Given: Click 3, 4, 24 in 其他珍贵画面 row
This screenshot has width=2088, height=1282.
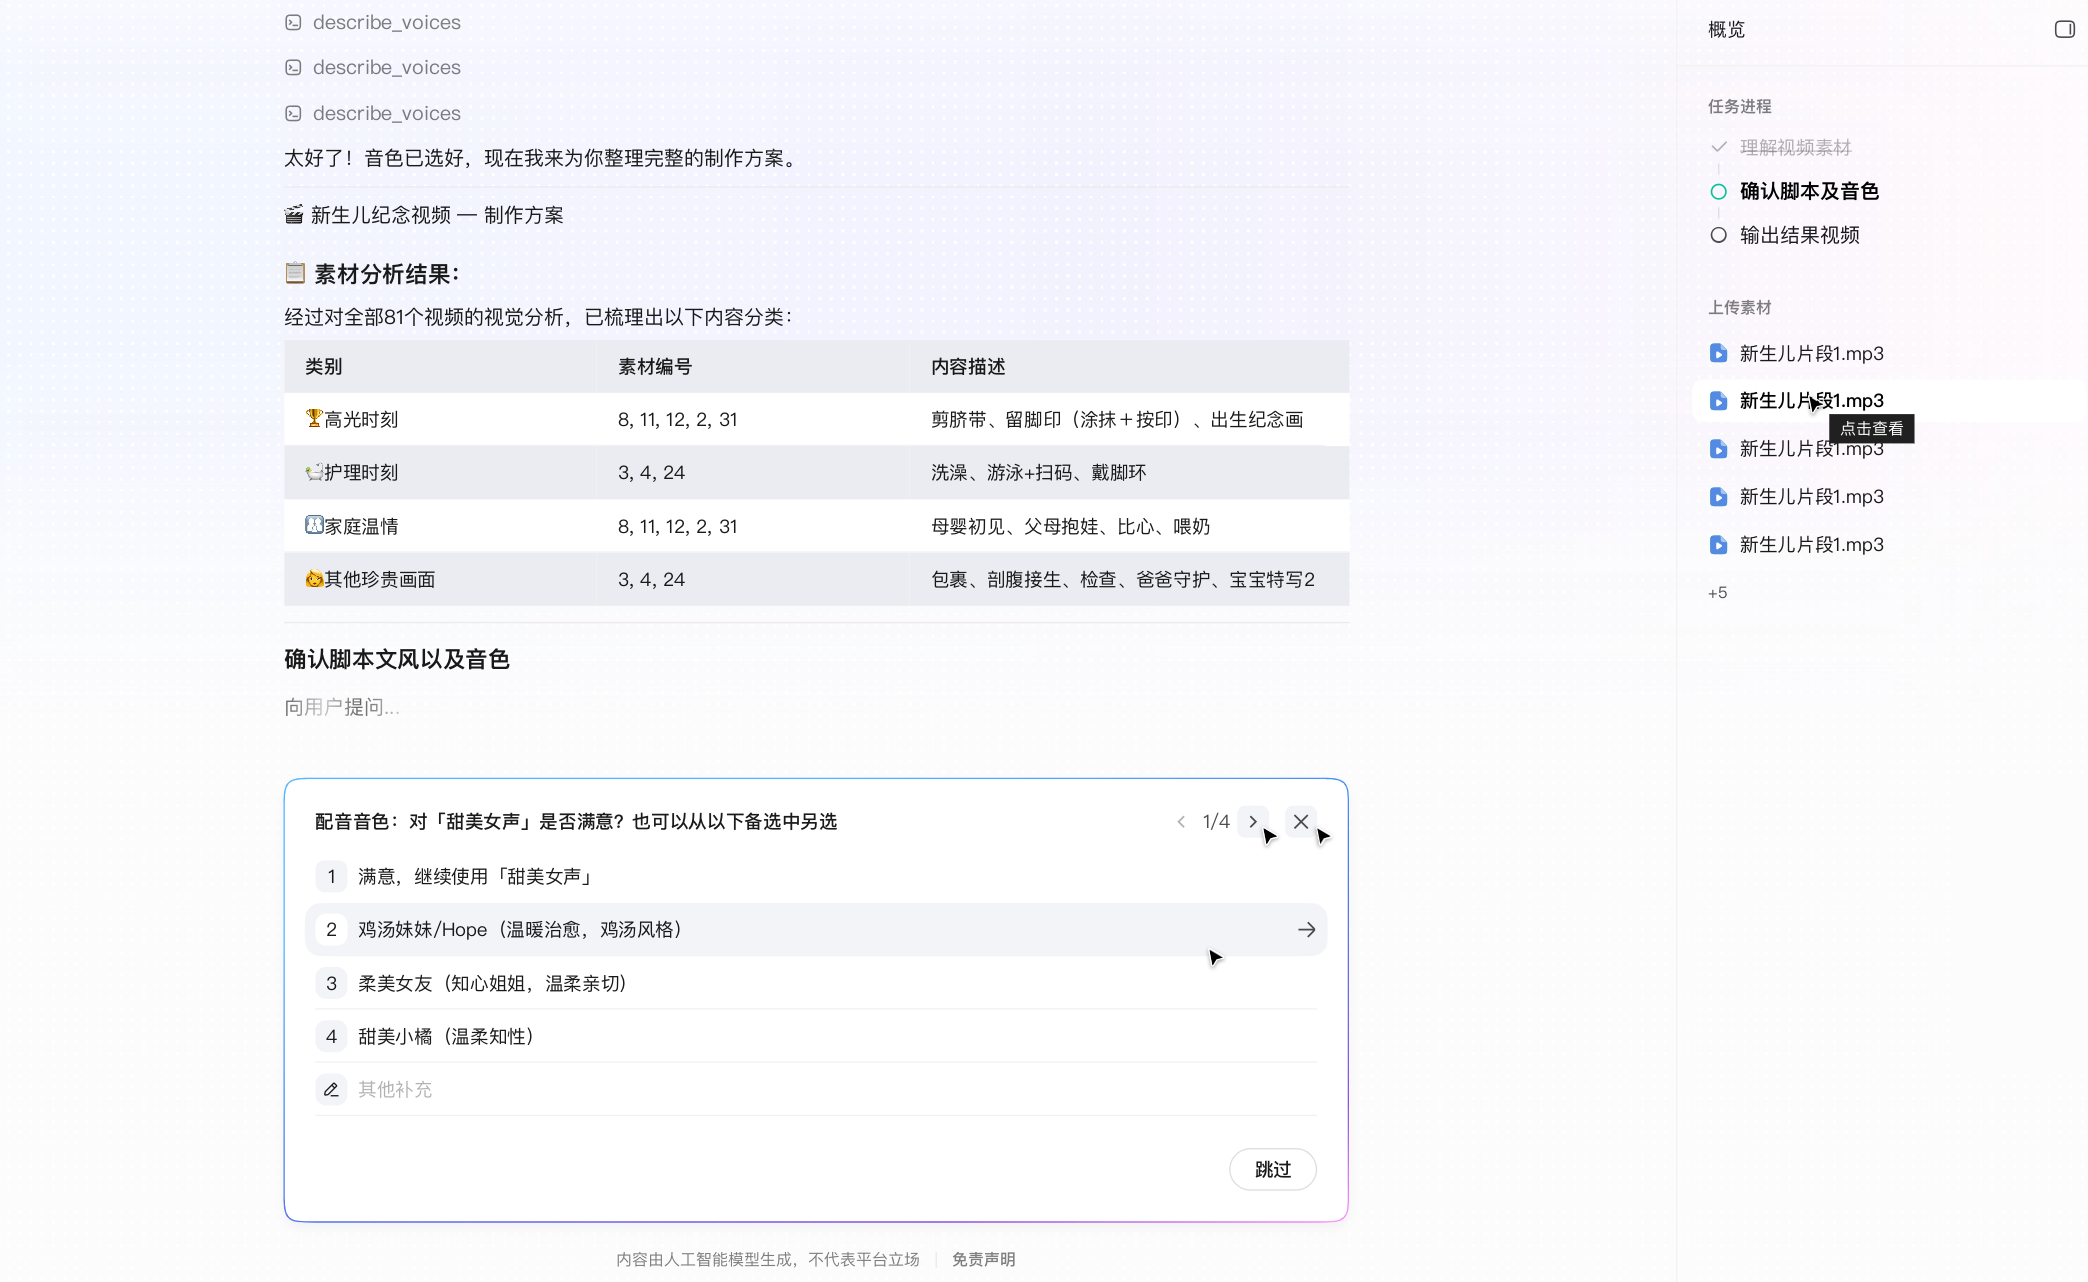Looking at the screenshot, I should pyautogui.click(x=651, y=579).
